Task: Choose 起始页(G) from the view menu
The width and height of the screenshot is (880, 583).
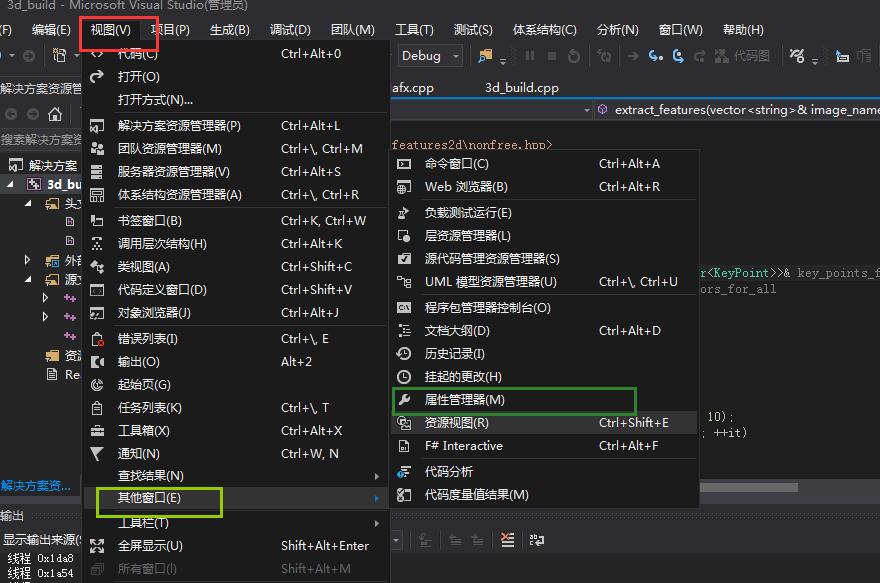Action: 236,385
